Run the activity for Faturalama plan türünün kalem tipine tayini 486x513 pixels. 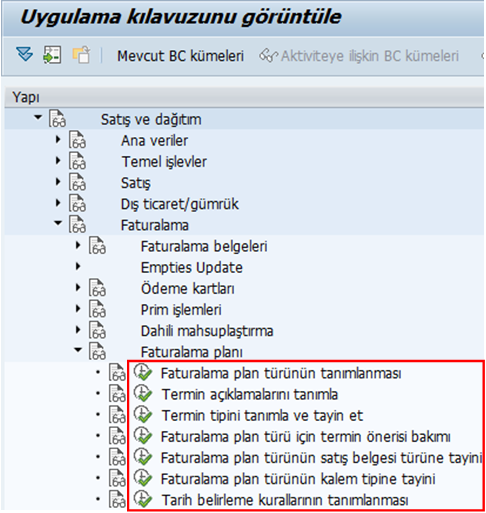click(x=143, y=478)
